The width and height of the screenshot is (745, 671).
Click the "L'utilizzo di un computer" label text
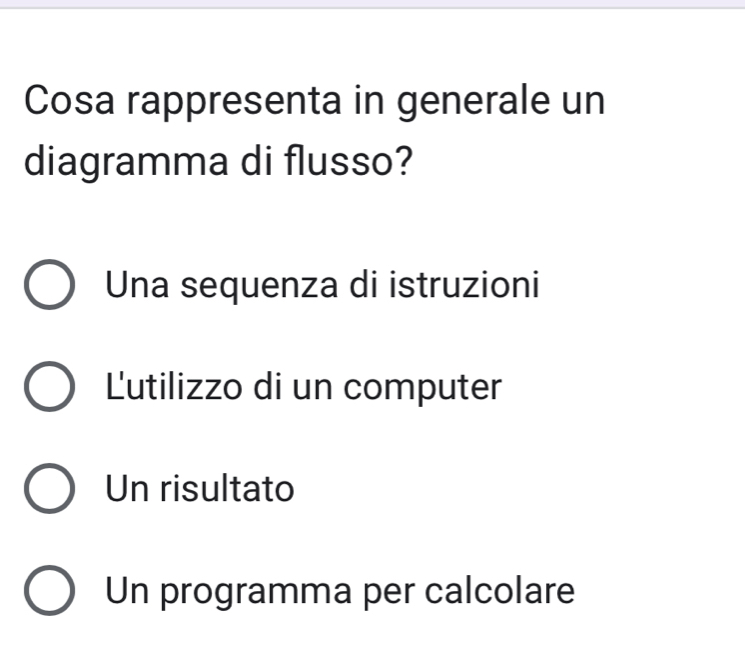click(303, 387)
